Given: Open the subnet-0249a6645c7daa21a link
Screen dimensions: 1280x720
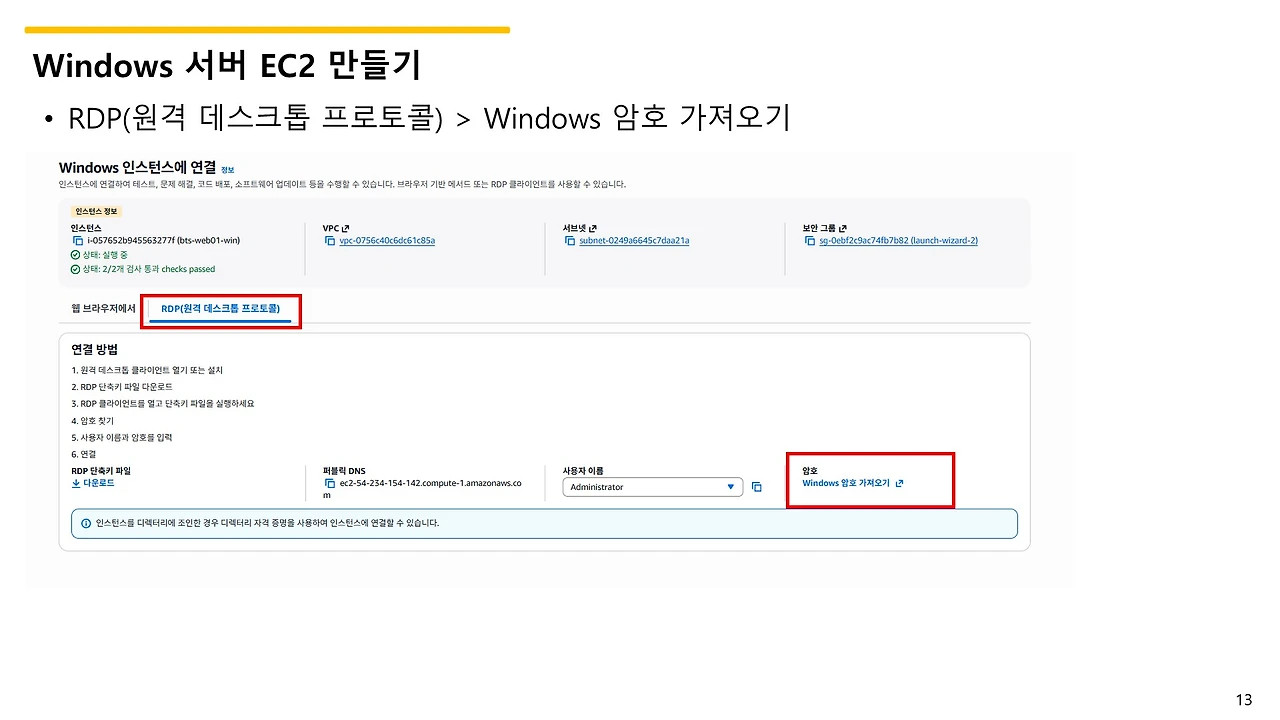Looking at the screenshot, I should pos(634,241).
